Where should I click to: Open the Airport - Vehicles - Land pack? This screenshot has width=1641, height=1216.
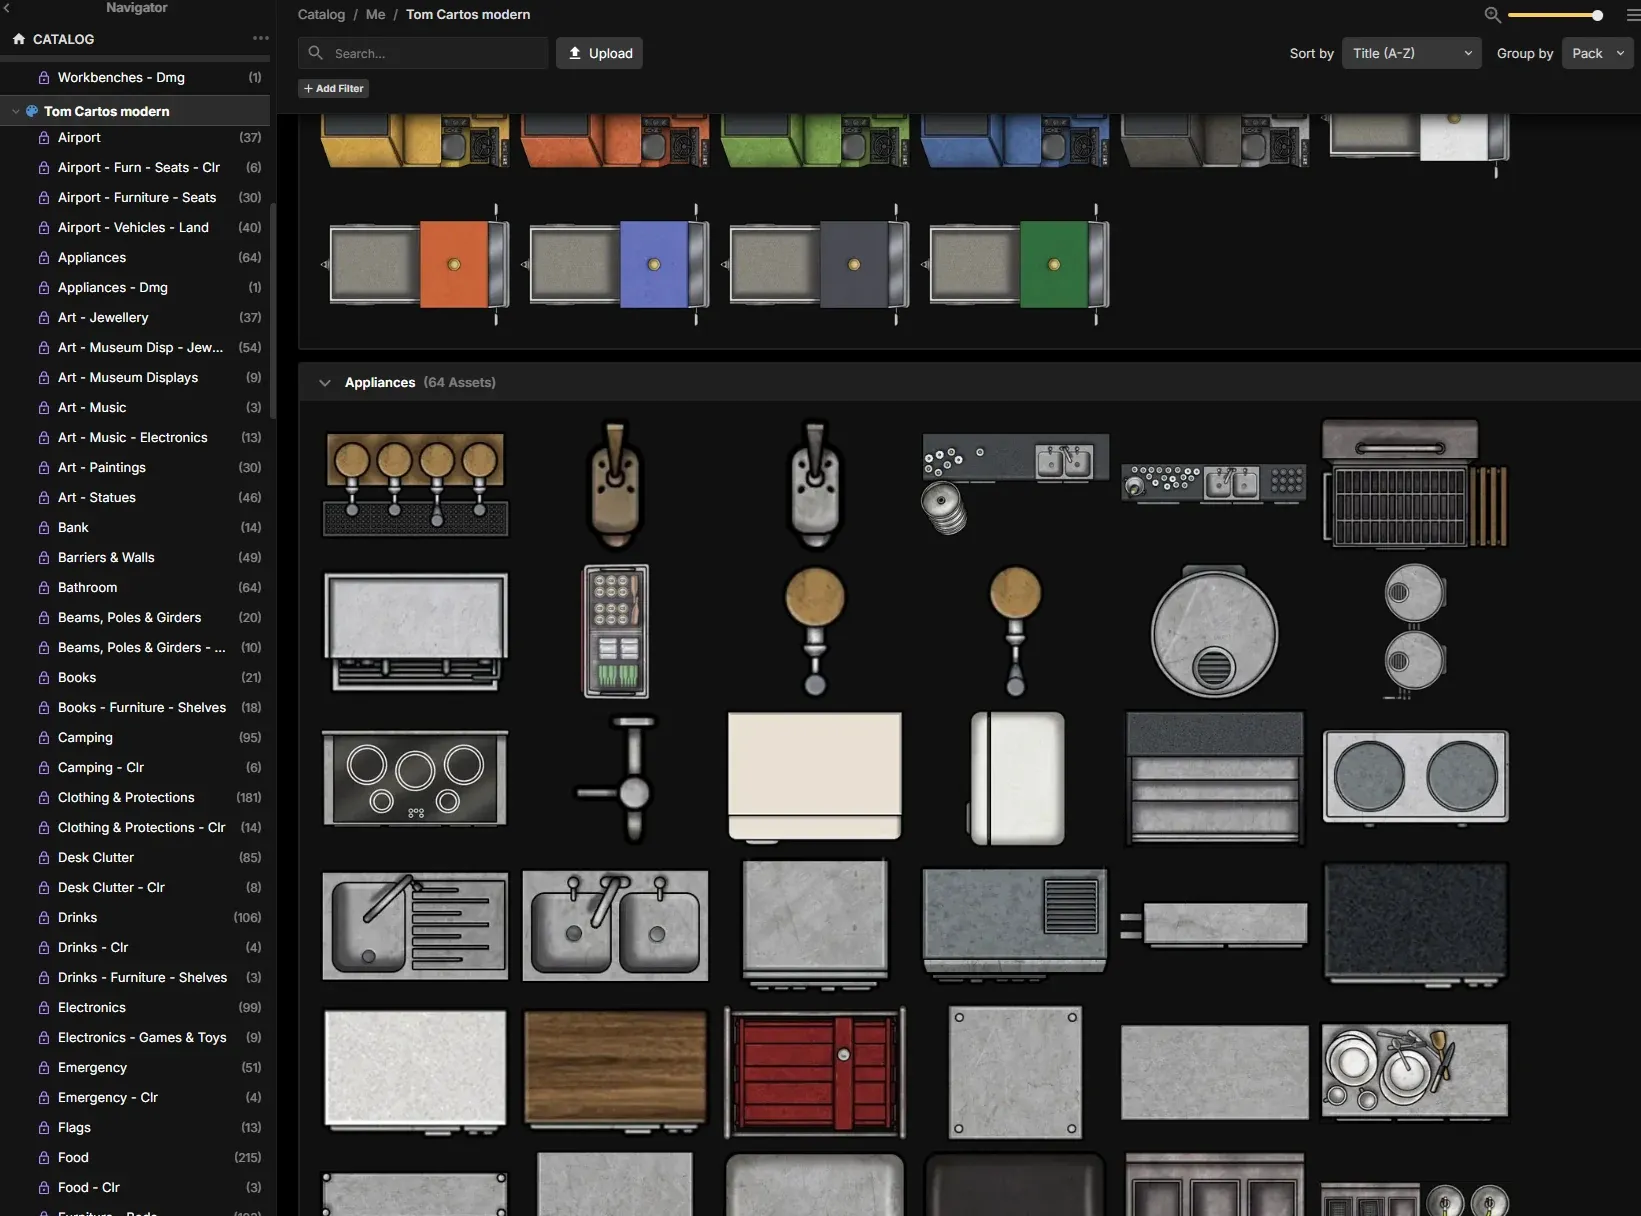tap(135, 228)
